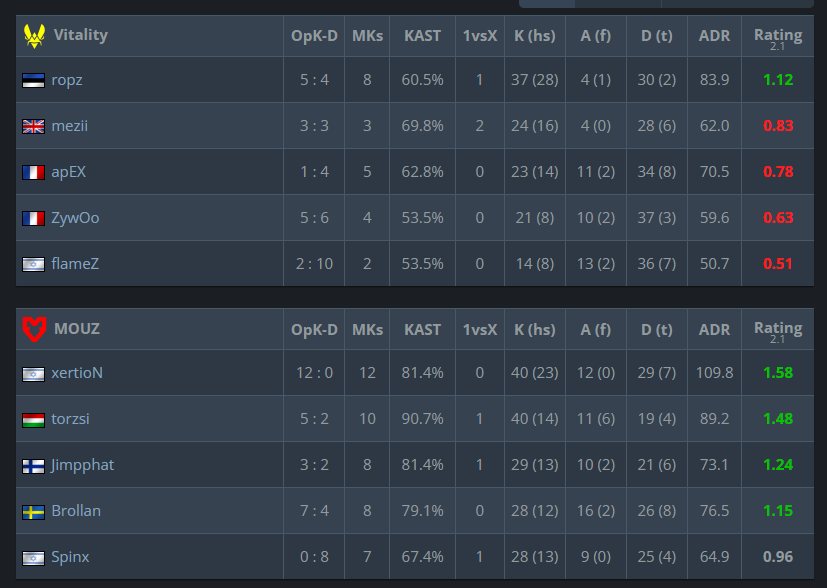Sort Vitality table by KAST column
The image size is (827, 588).
422,36
